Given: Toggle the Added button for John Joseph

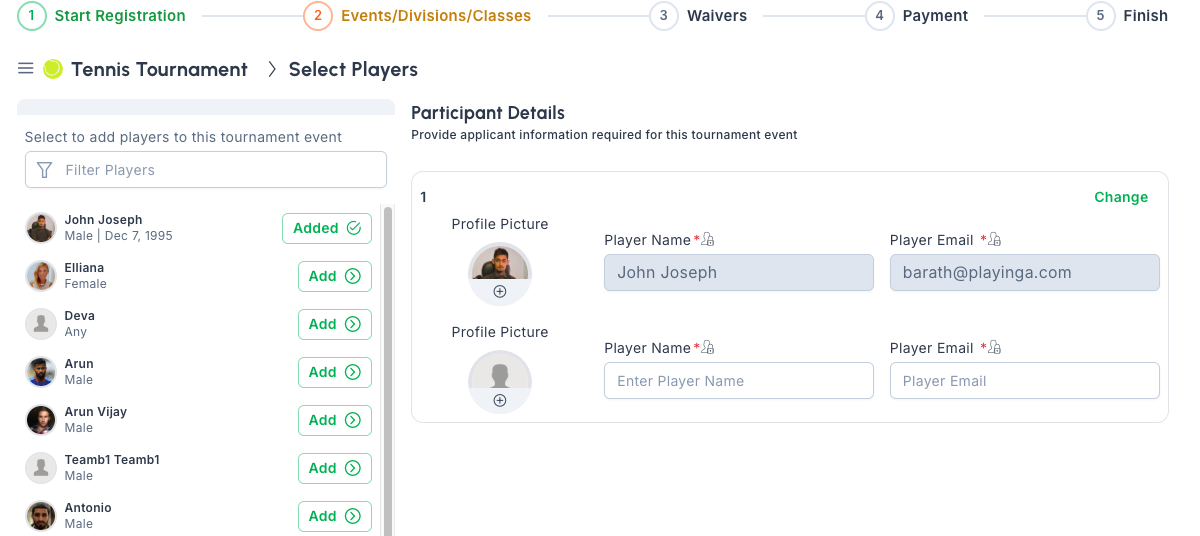Looking at the screenshot, I should (327, 228).
